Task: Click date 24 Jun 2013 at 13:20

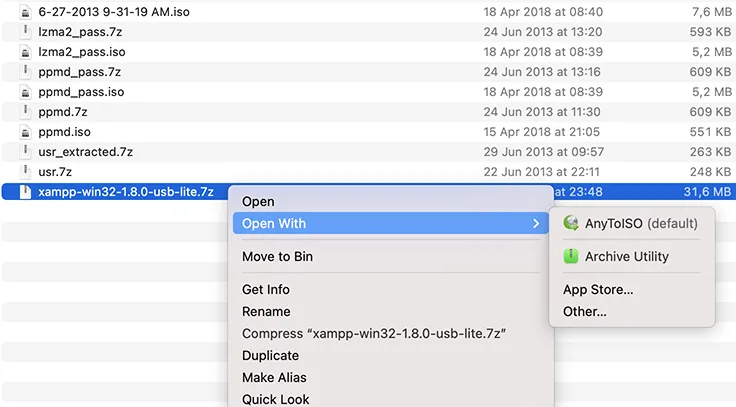Action: click(x=543, y=32)
